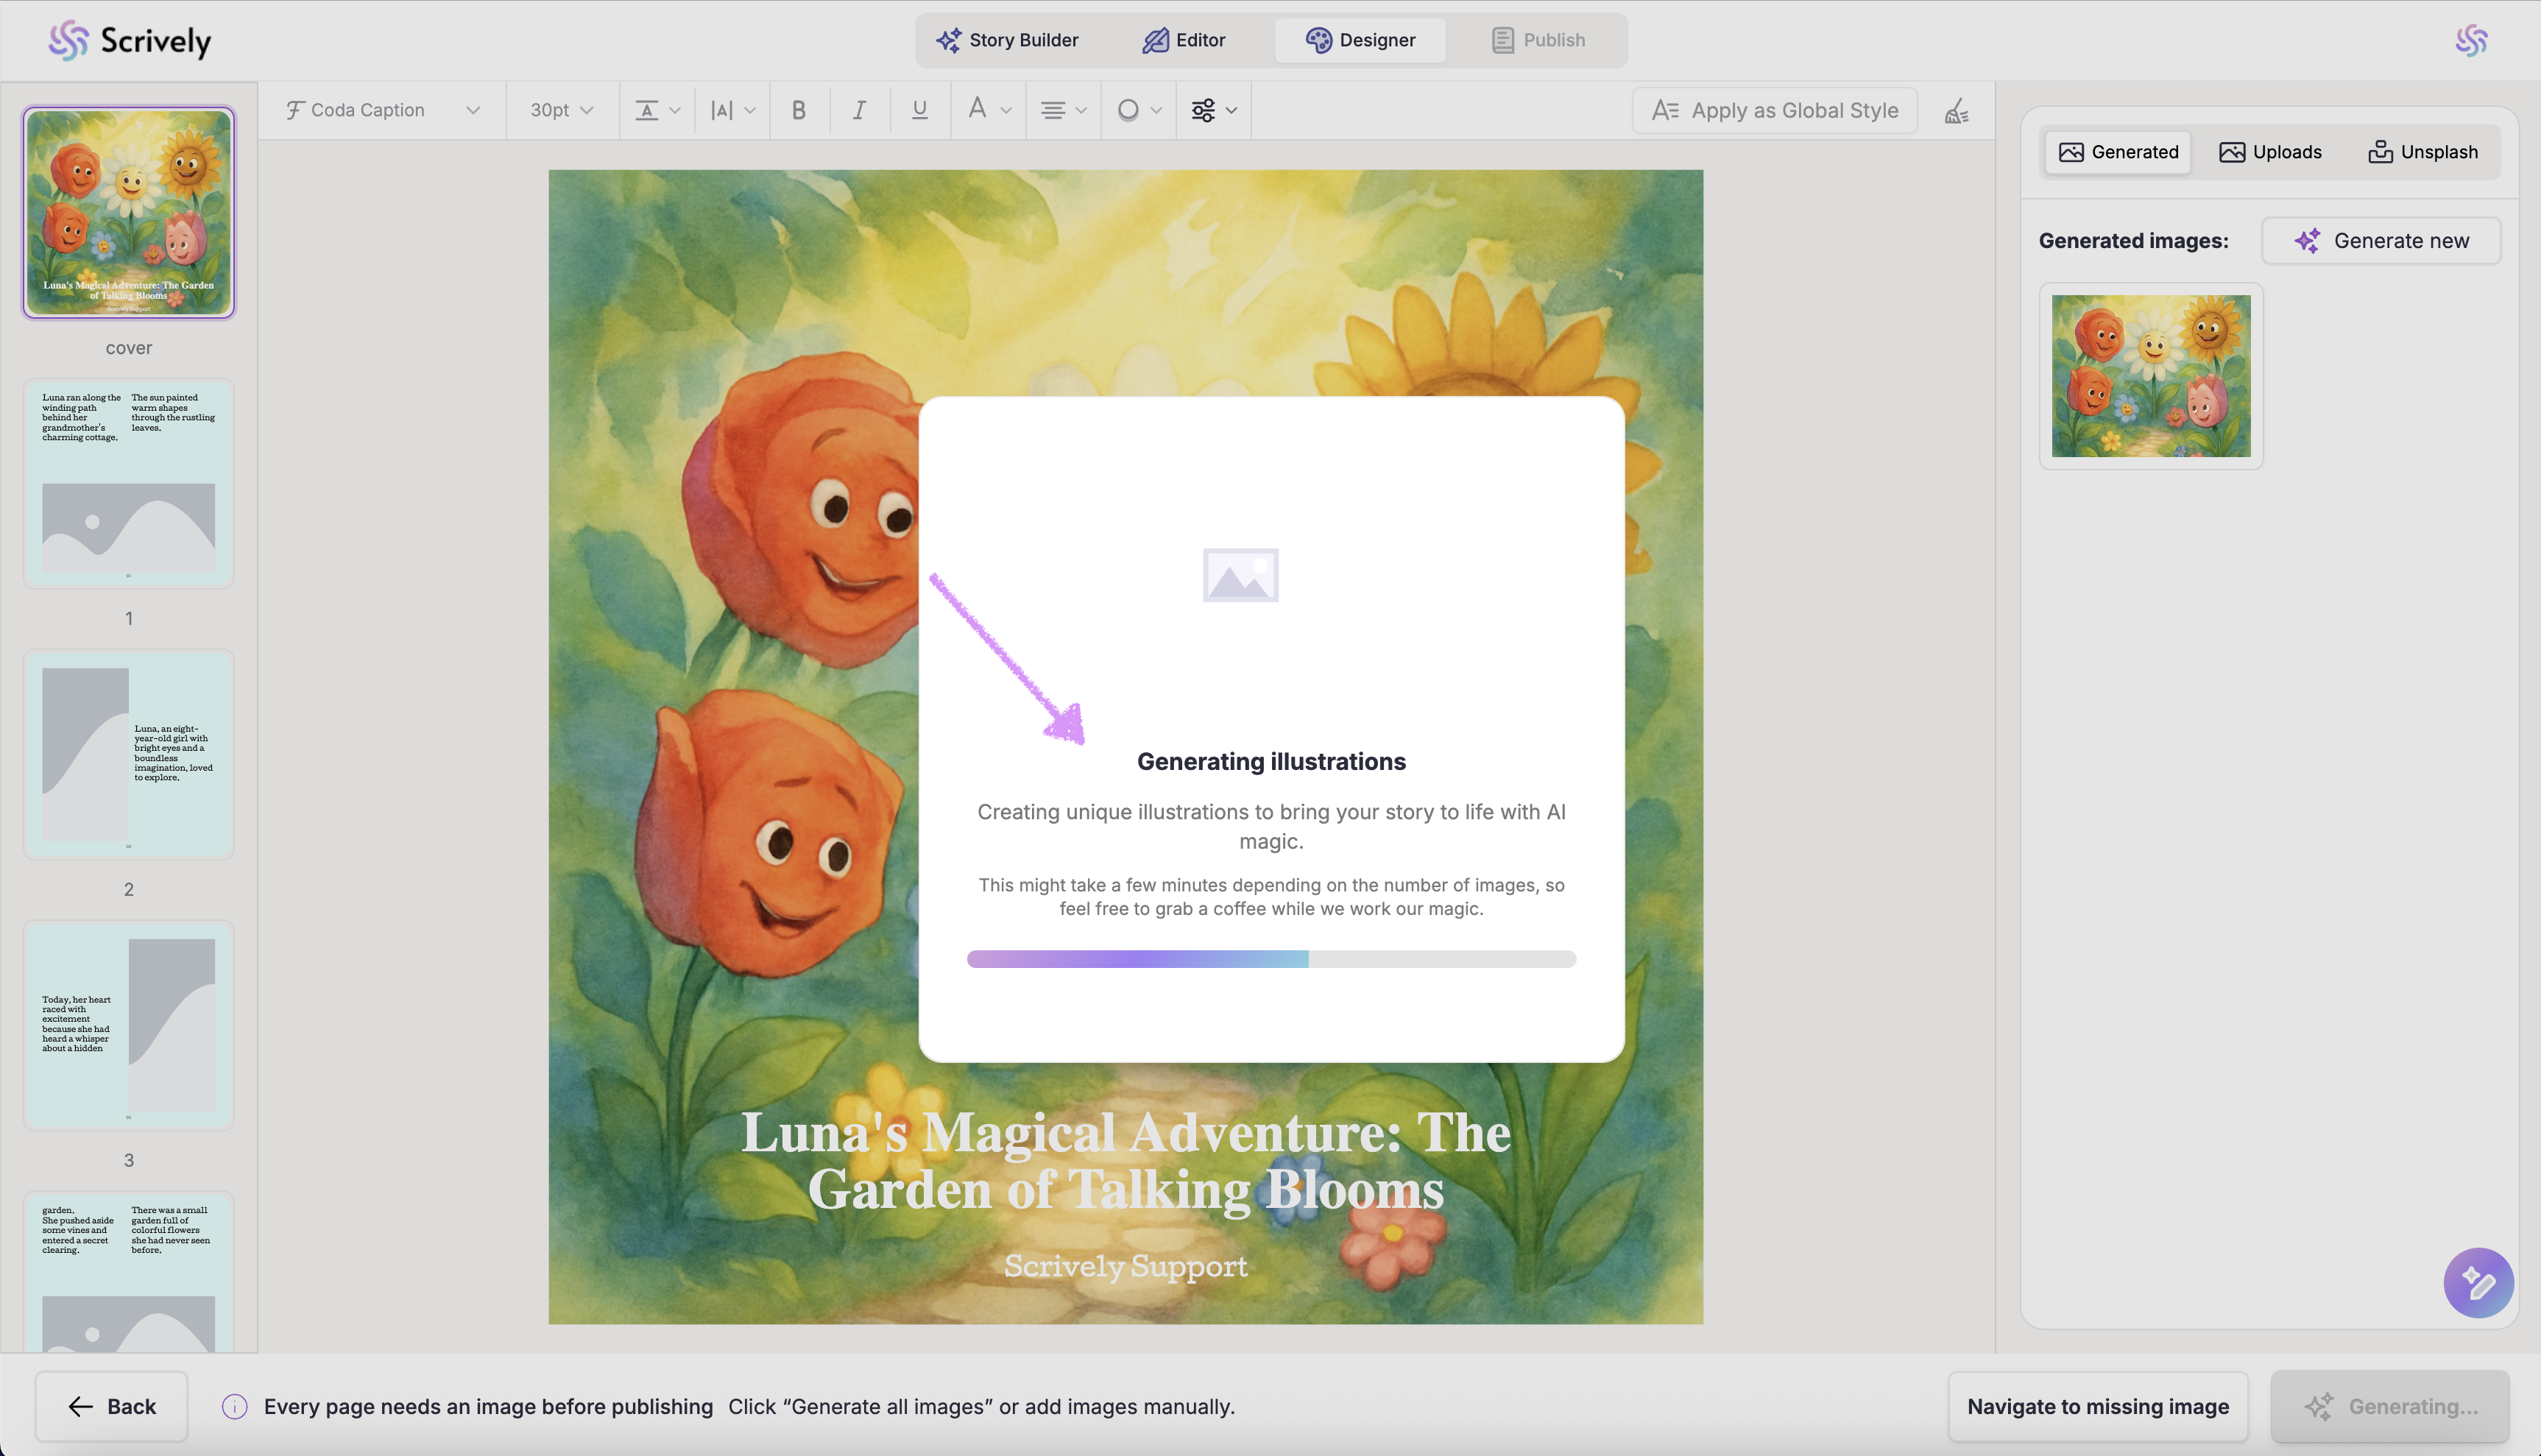Select the page 2 thumbnail
Viewport: 2541px width, 1456px height.
(129, 755)
